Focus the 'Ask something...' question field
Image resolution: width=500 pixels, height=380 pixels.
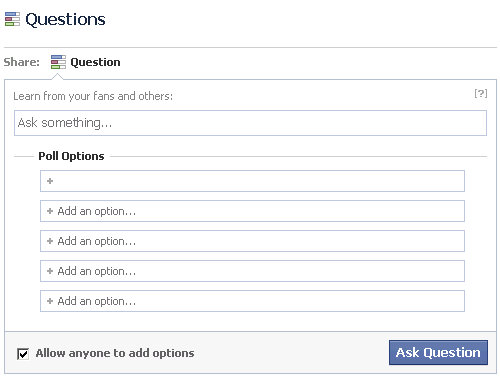tap(250, 123)
